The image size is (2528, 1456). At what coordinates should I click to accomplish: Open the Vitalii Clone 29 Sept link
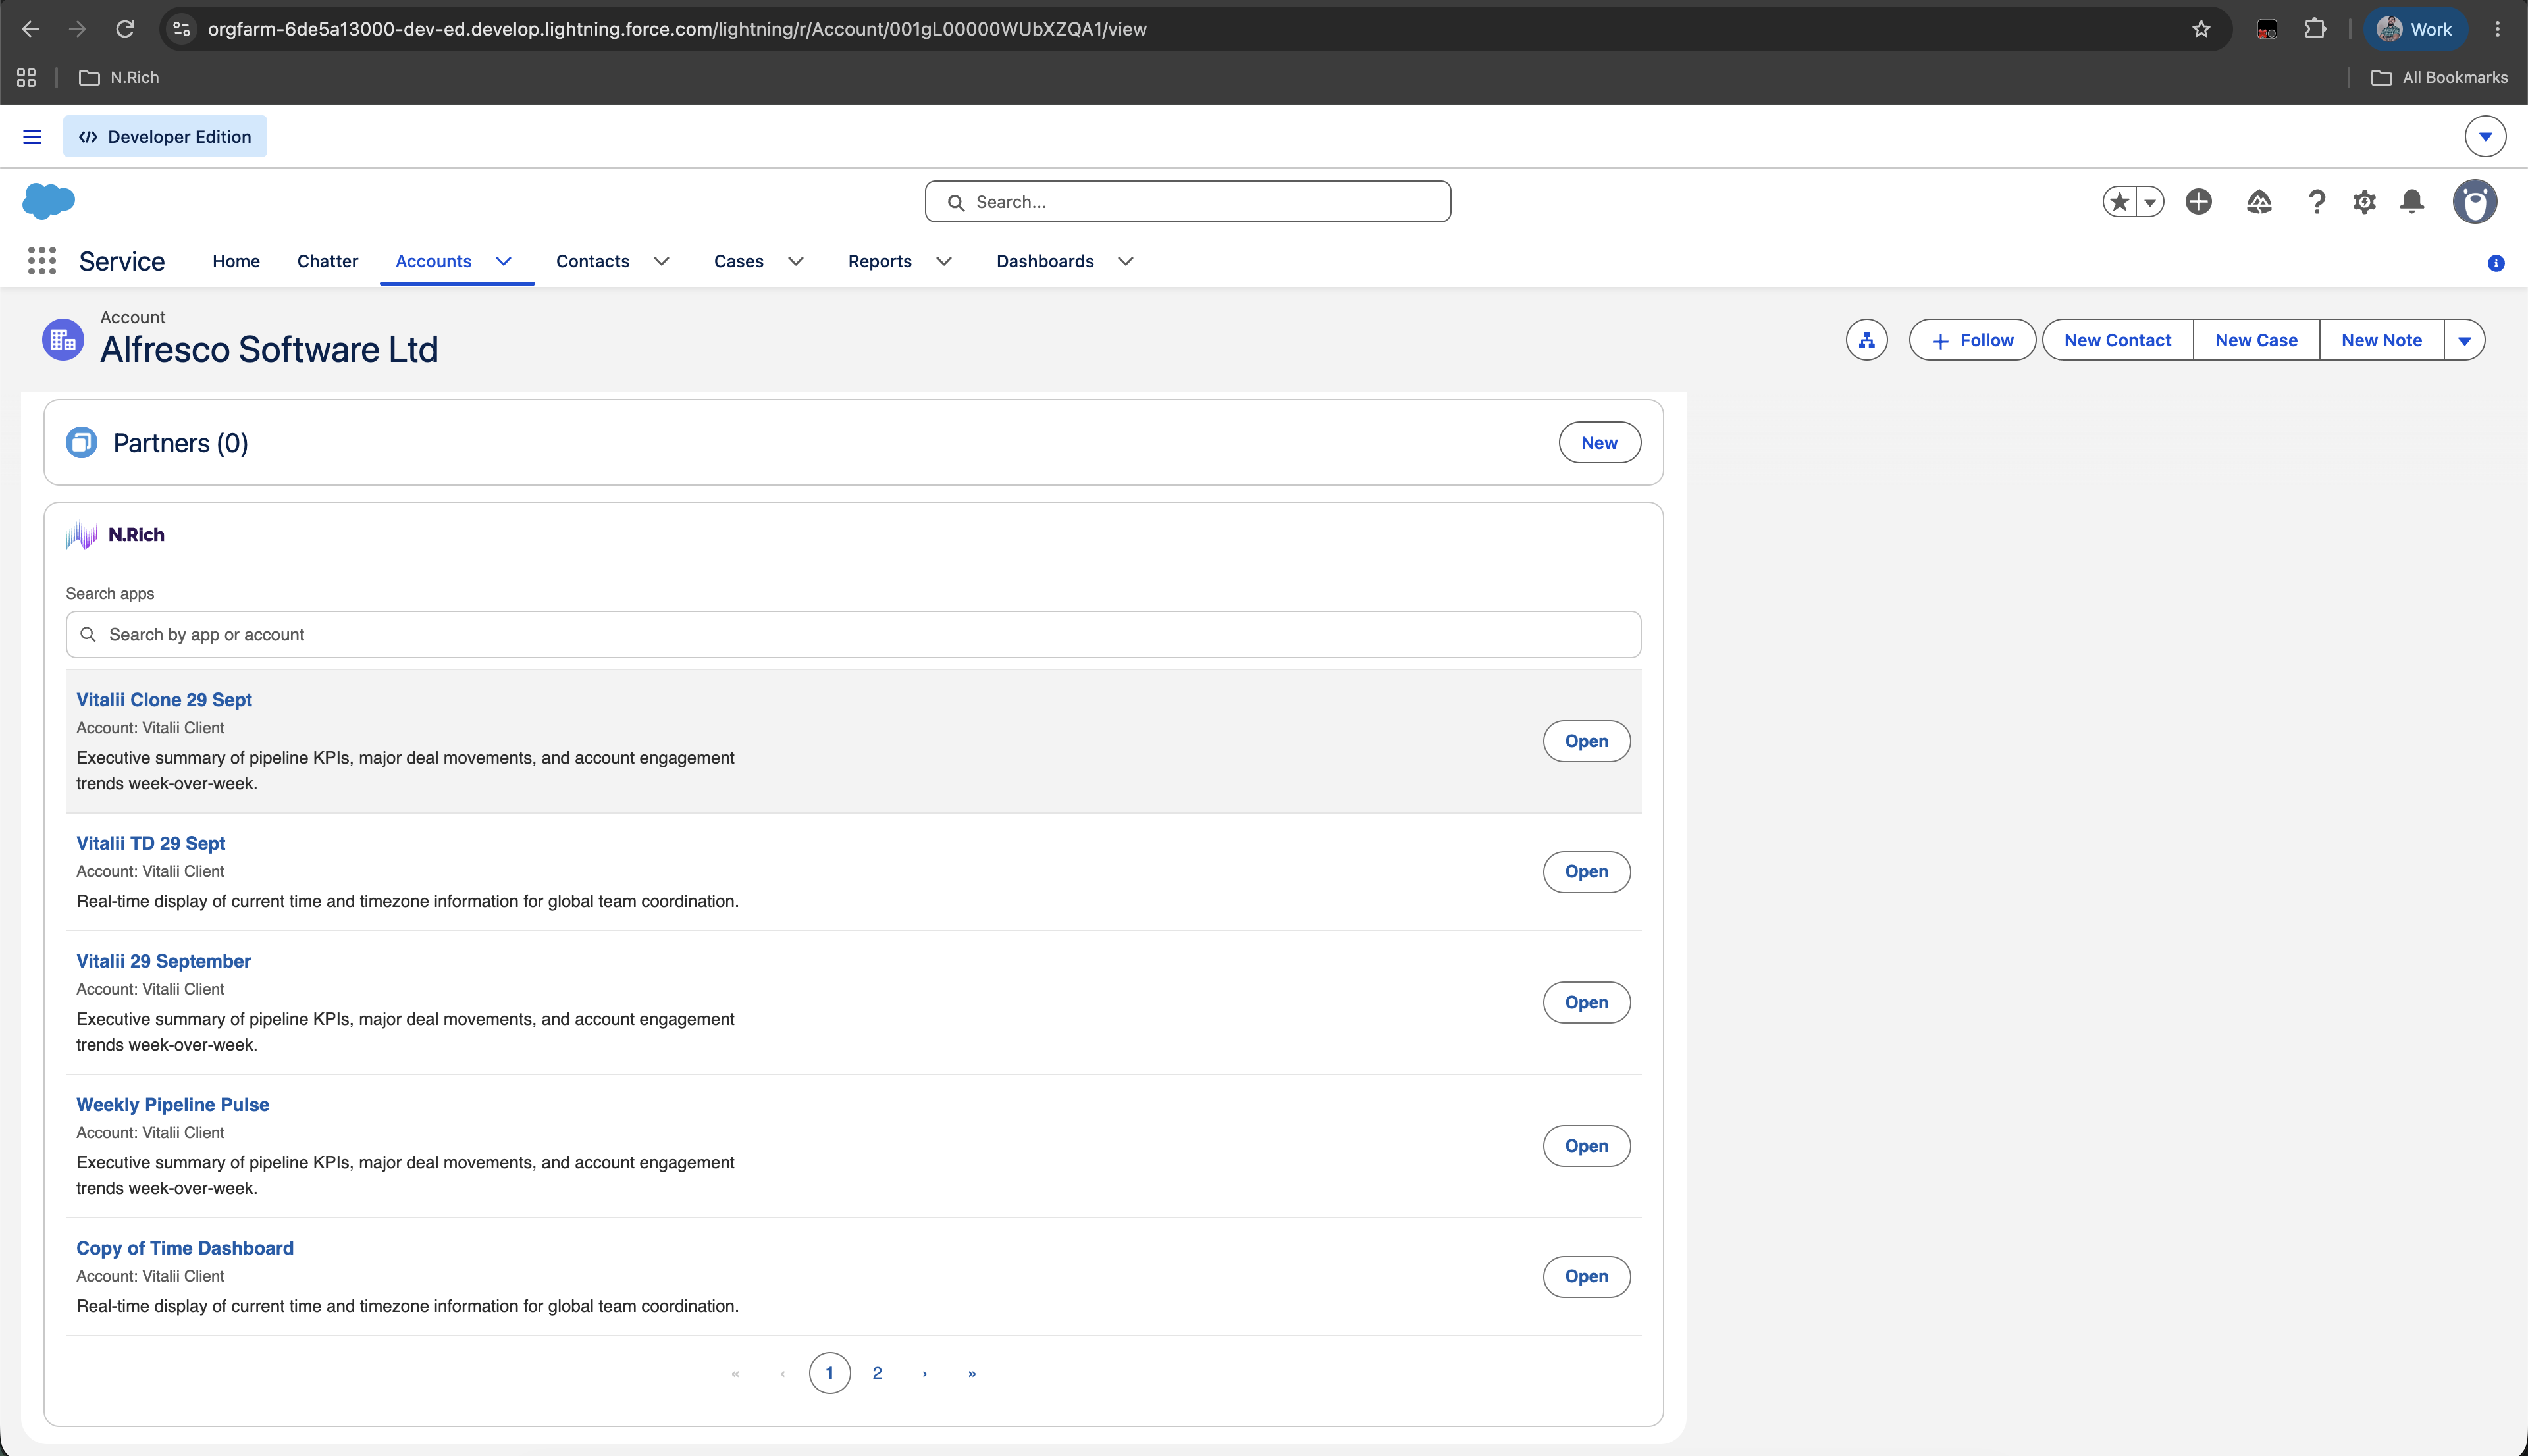[x=164, y=700]
